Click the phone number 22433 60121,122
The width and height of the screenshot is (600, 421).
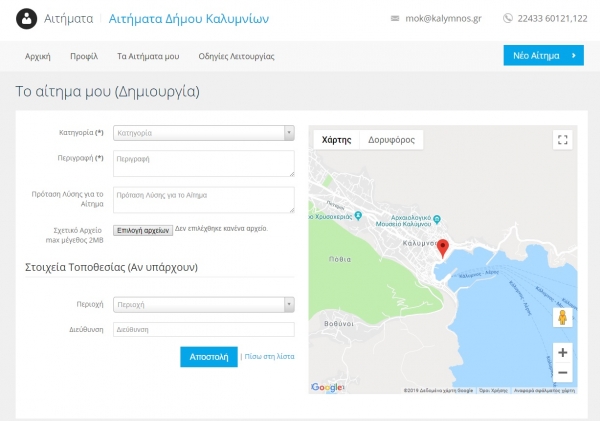(x=552, y=18)
